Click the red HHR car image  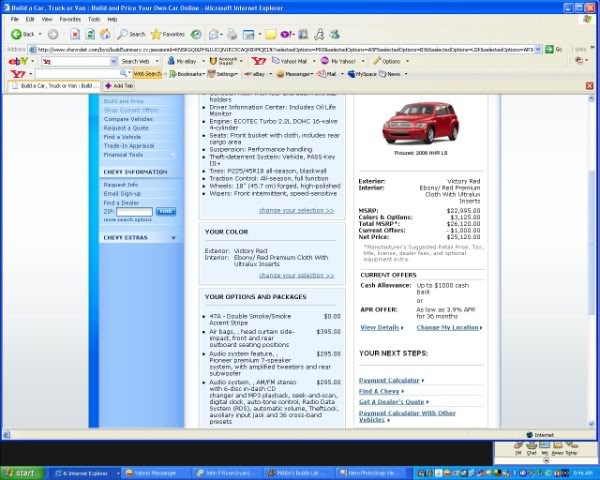421,123
